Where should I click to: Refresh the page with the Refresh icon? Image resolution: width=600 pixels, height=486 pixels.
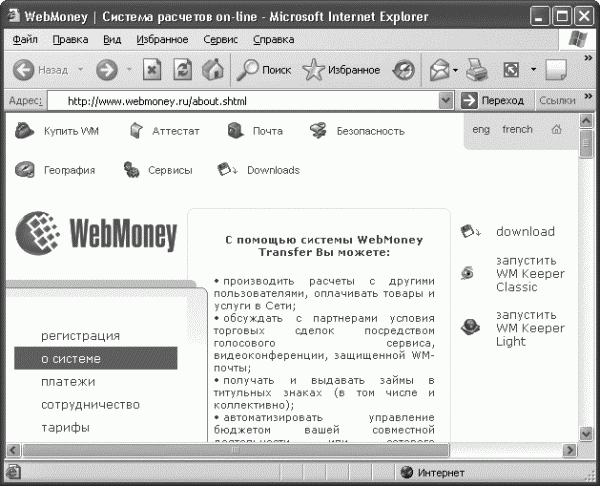(x=183, y=70)
